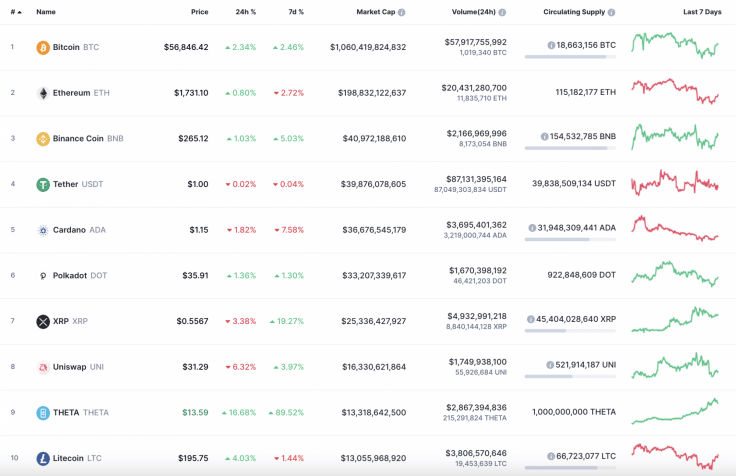This screenshot has width=736, height=476.
Task: Sort the table by 24h % column
Action: tap(245, 12)
